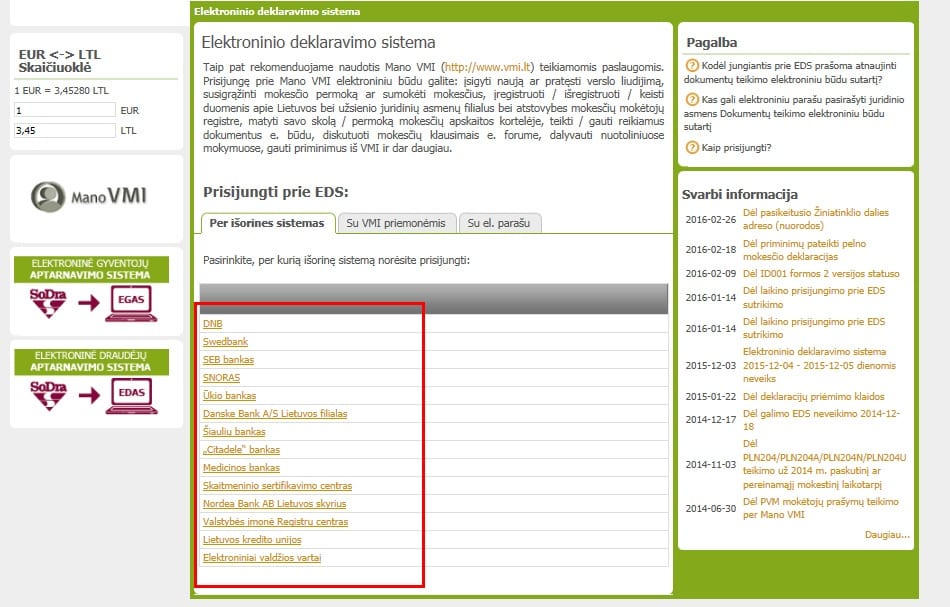Image resolution: width=950 pixels, height=607 pixels.
Task: Choose DNB bank login link
Action: (213, 324)
